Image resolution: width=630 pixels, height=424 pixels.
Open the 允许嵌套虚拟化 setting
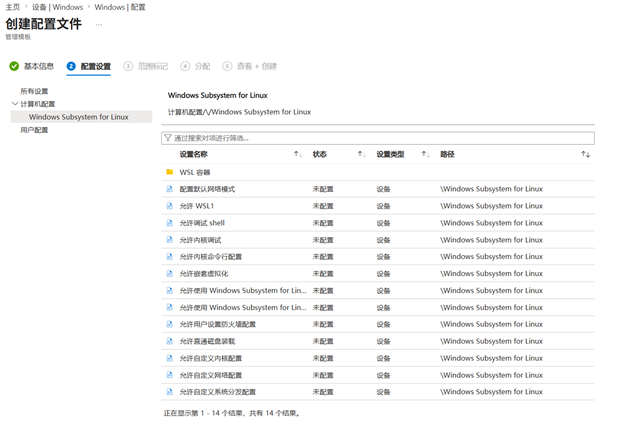(x=204, y=274)
